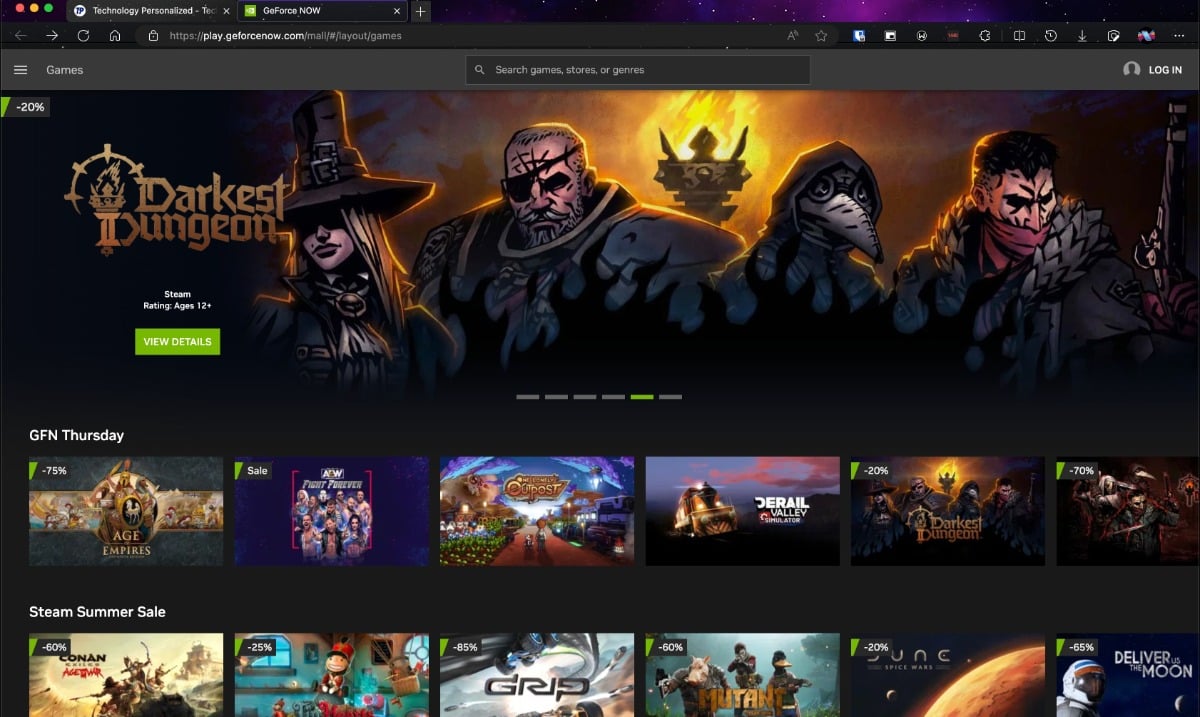
Task: View site information lock icon
Action: click(x=153, y=35)
